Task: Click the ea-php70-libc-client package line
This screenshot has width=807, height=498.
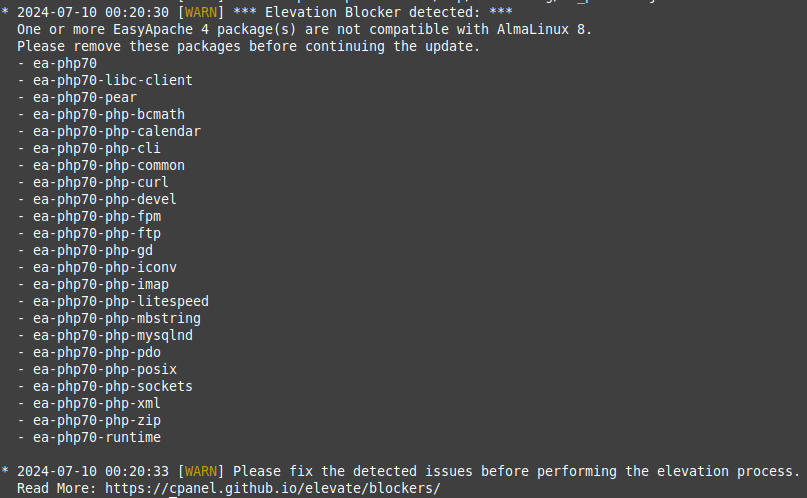Action: [112, 80]
